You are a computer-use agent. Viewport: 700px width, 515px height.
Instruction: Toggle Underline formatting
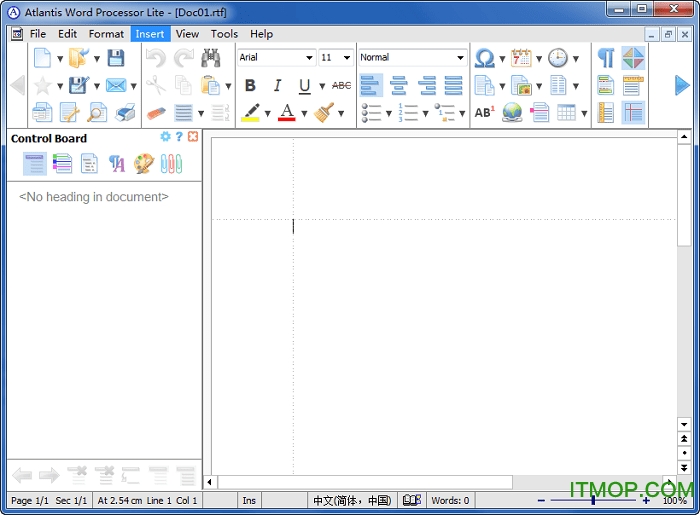[304, 86]
